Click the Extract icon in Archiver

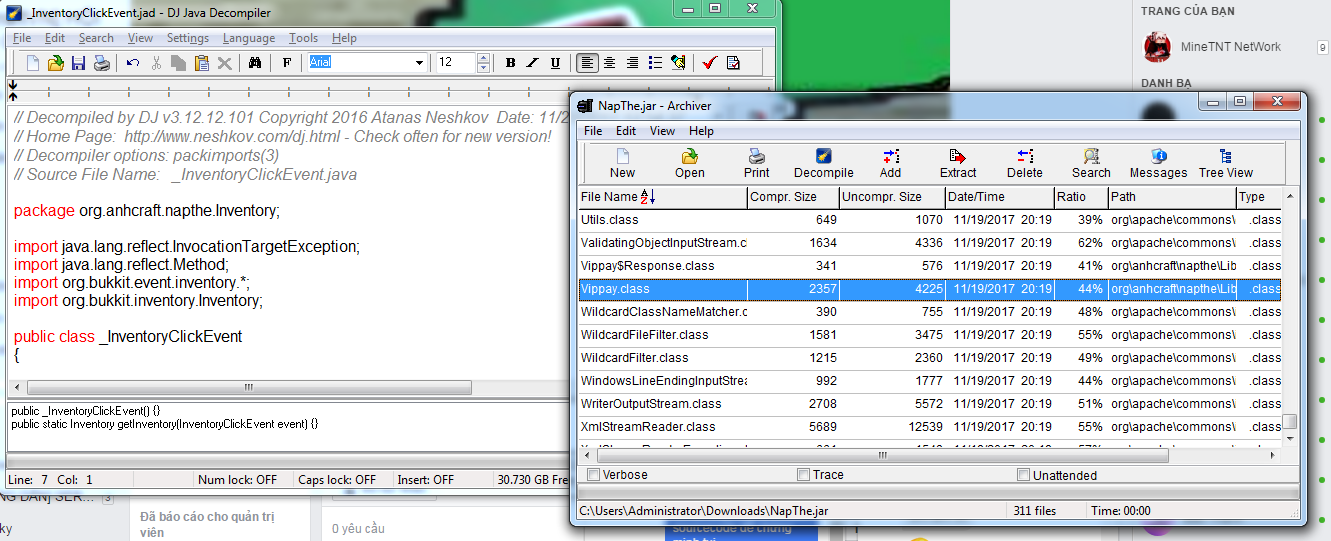point(957,163)
